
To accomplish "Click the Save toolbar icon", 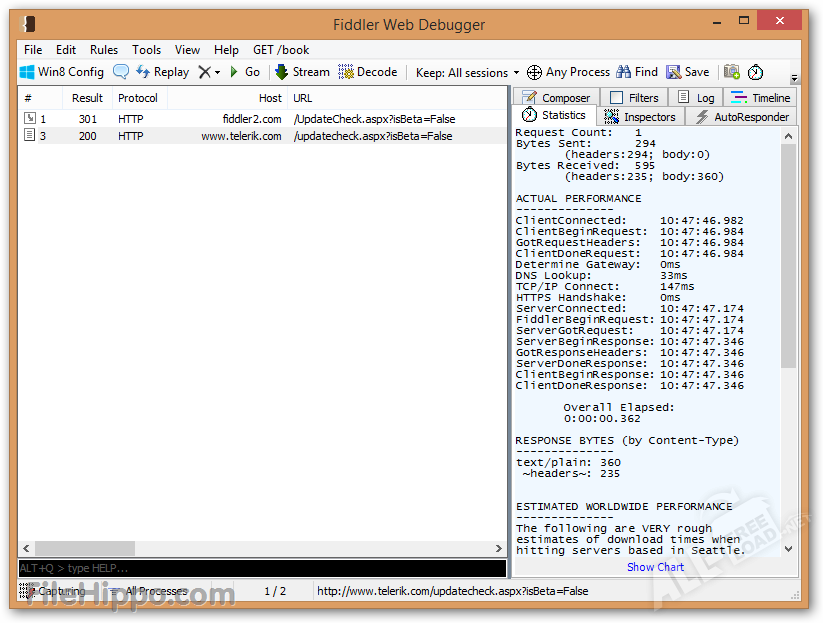I will [x=688, y=72].
